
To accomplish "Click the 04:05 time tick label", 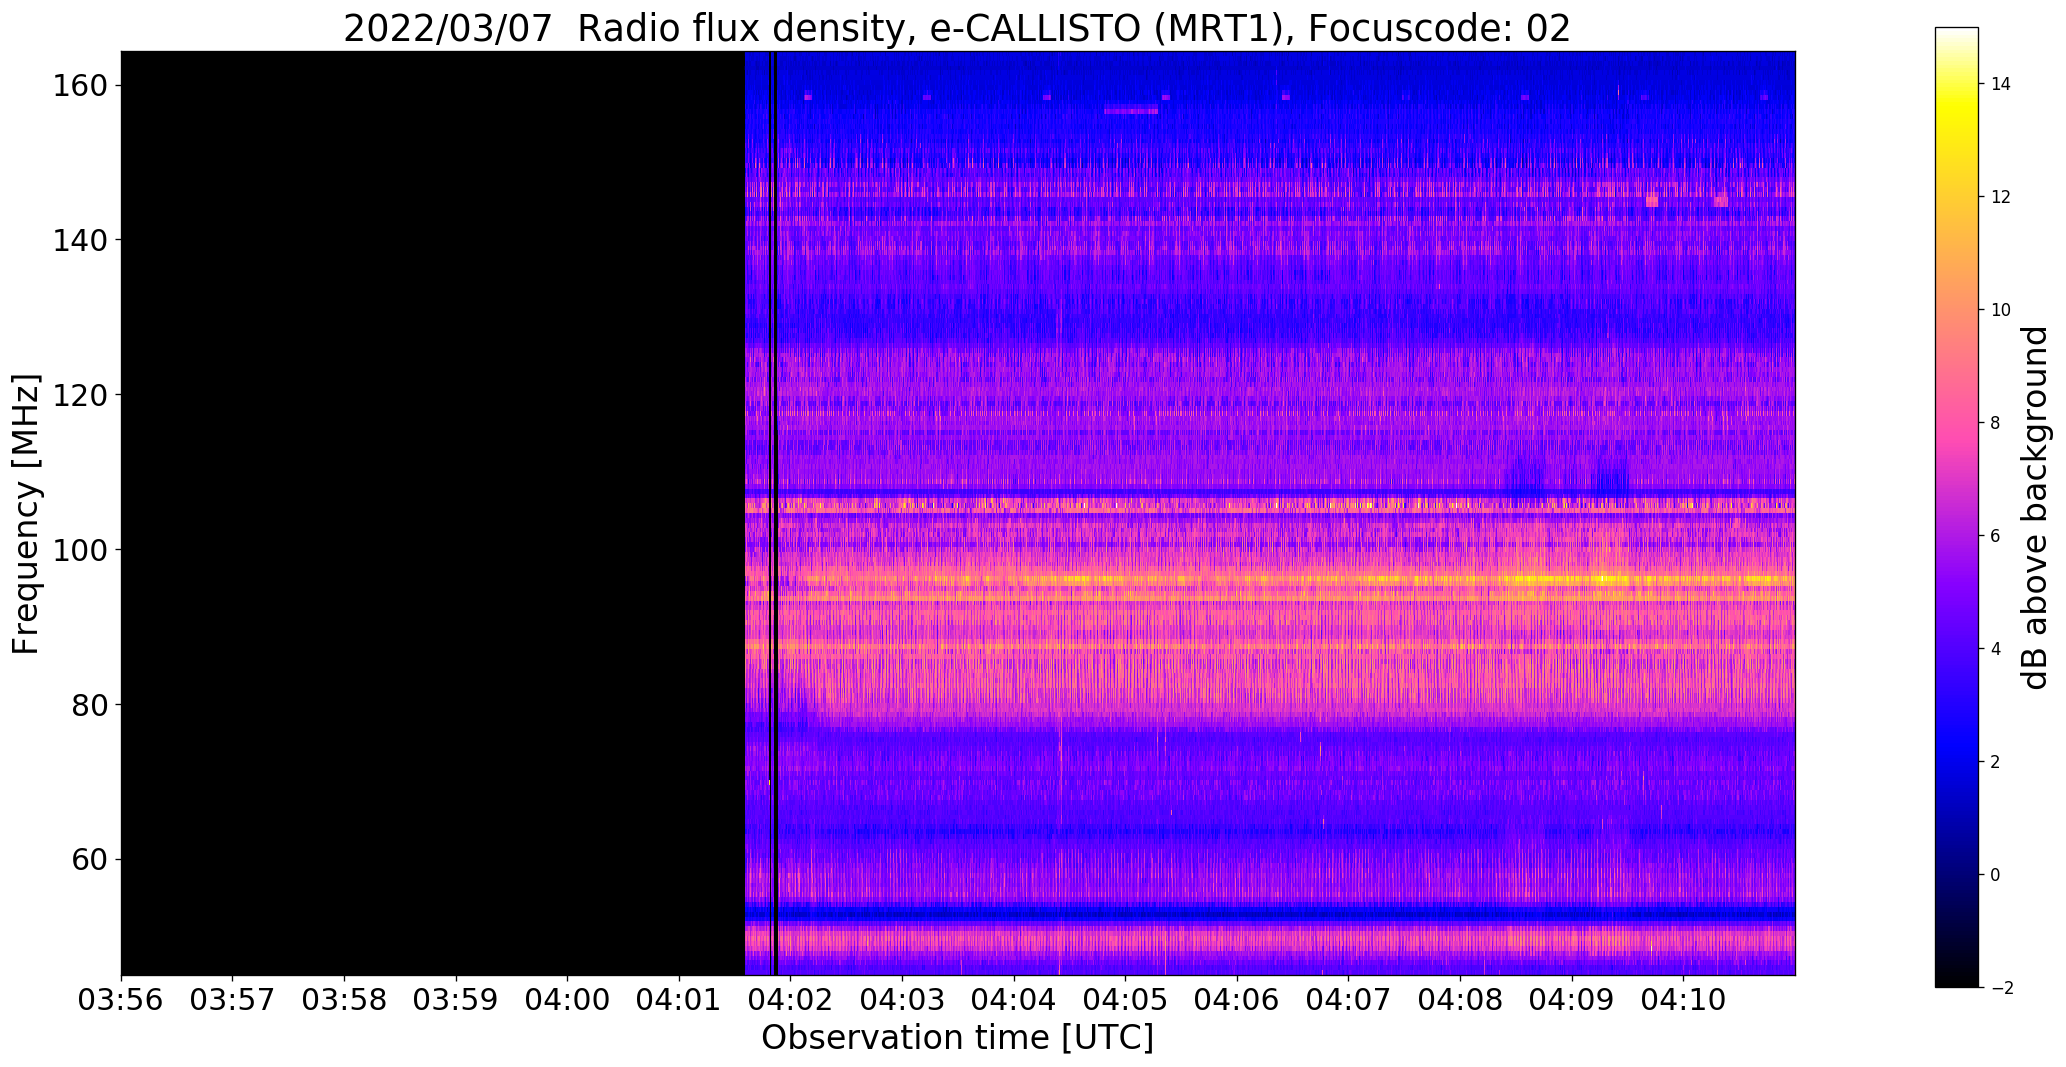I will click(x=1126, y=999).
